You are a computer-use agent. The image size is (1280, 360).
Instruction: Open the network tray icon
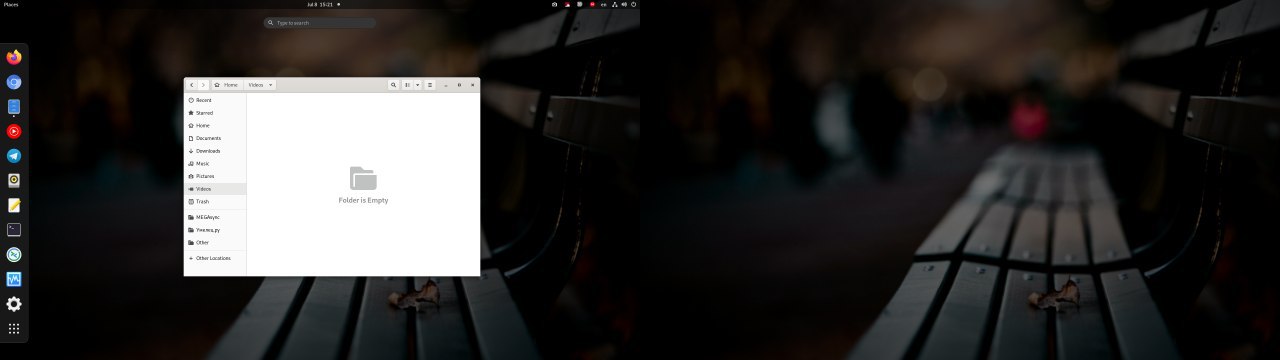tap(615, 4)
